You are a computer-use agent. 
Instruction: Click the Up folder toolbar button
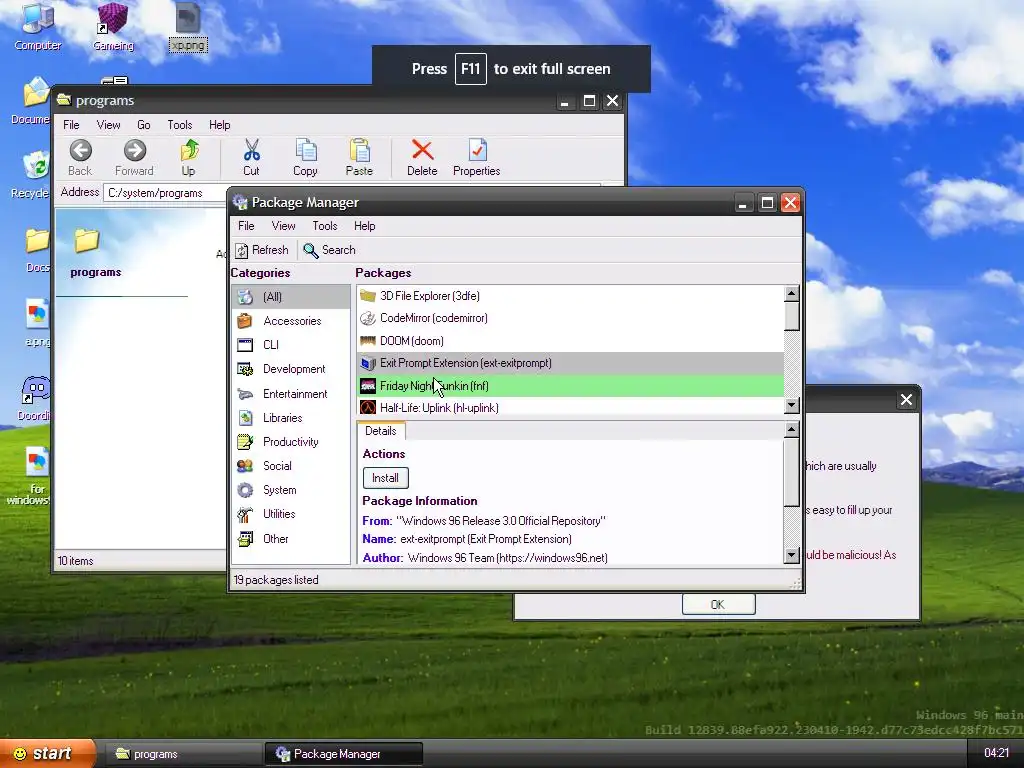(189, 158)
